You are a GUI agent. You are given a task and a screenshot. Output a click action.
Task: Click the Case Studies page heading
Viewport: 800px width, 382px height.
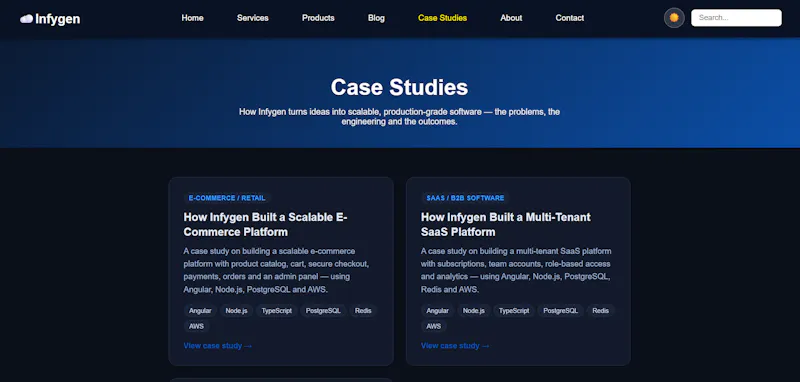399,87
